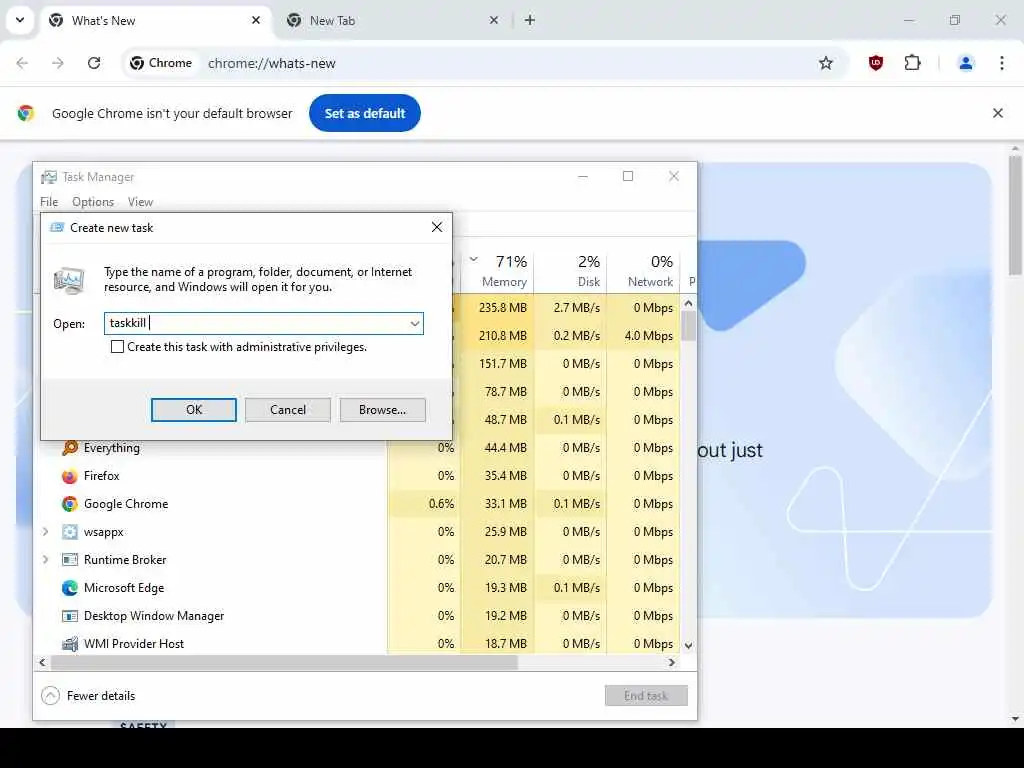This screenshot has height=768, width=1024.
Task: Open Task Manager File menu
Action: (49, 202)
